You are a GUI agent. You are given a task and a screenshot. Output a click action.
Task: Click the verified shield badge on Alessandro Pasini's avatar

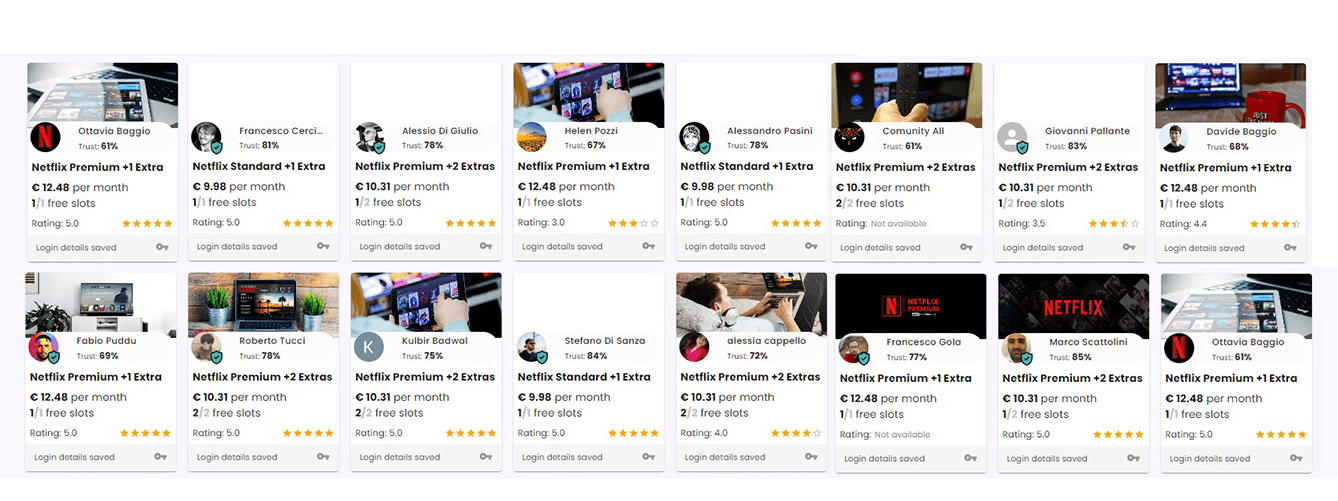pyautogui.click(x=705, y=147)
